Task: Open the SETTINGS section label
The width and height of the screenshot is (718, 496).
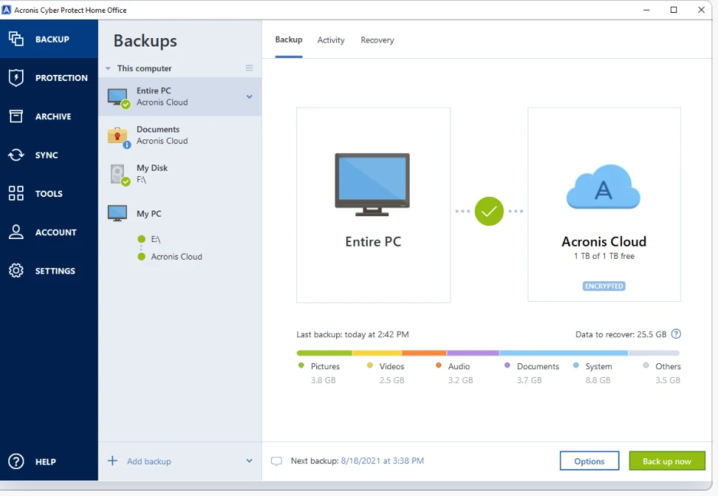Action: point(55,271)
